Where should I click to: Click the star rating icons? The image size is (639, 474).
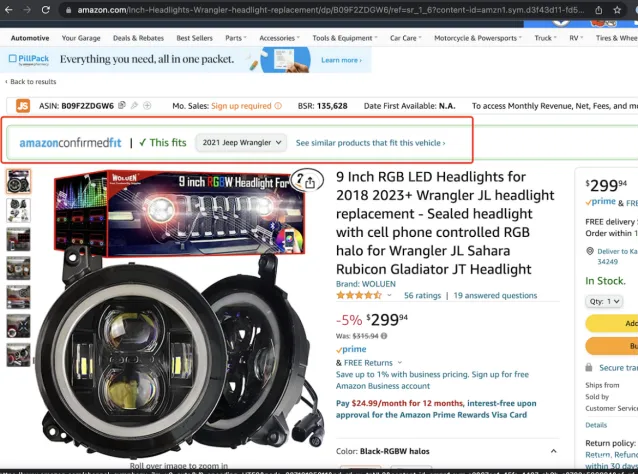pos(359,295)
